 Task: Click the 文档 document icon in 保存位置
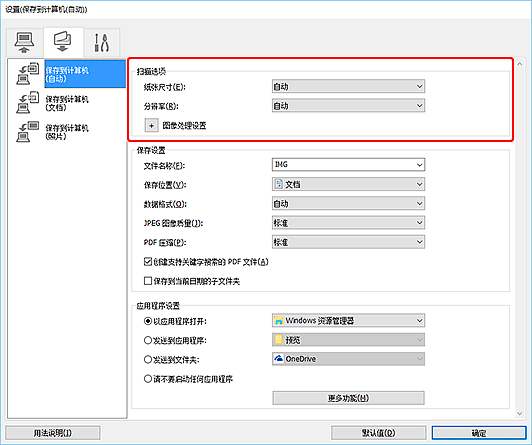coord(278,184)
